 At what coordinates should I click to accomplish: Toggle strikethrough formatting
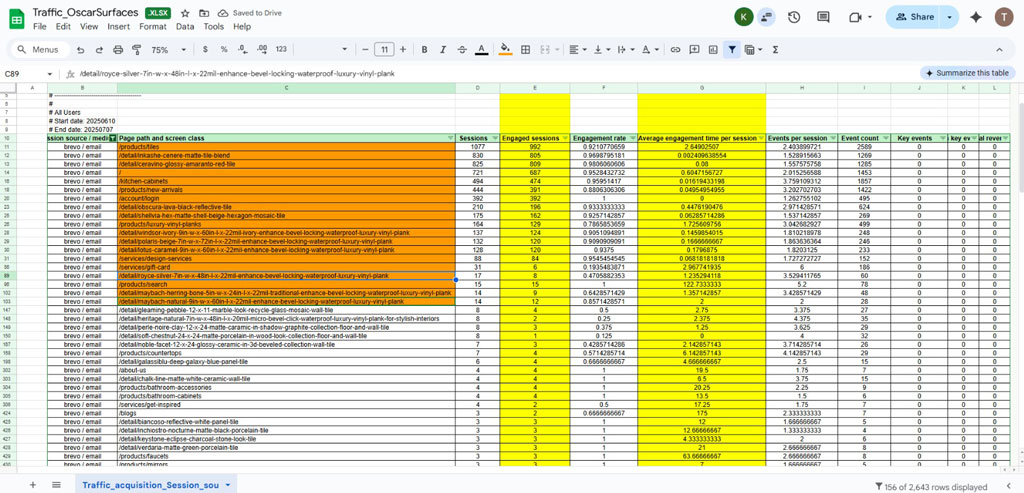(462, 49)
